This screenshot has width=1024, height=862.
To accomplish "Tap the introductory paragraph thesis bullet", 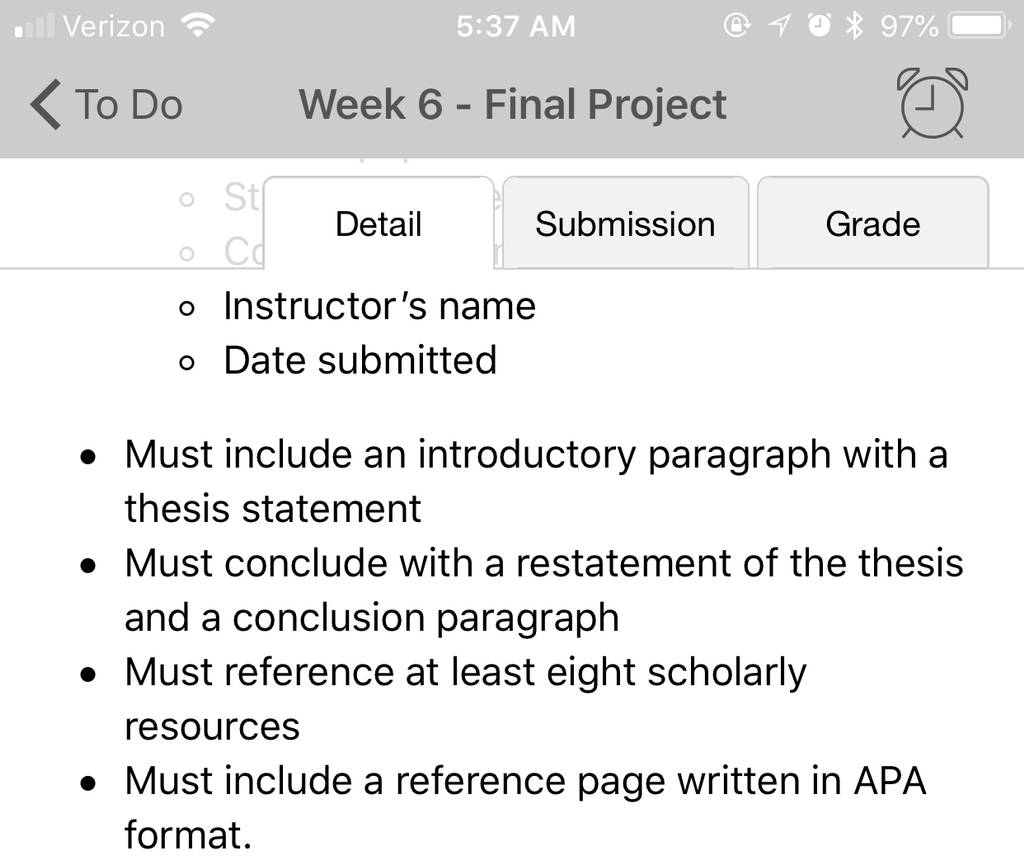I will (536, 481).
